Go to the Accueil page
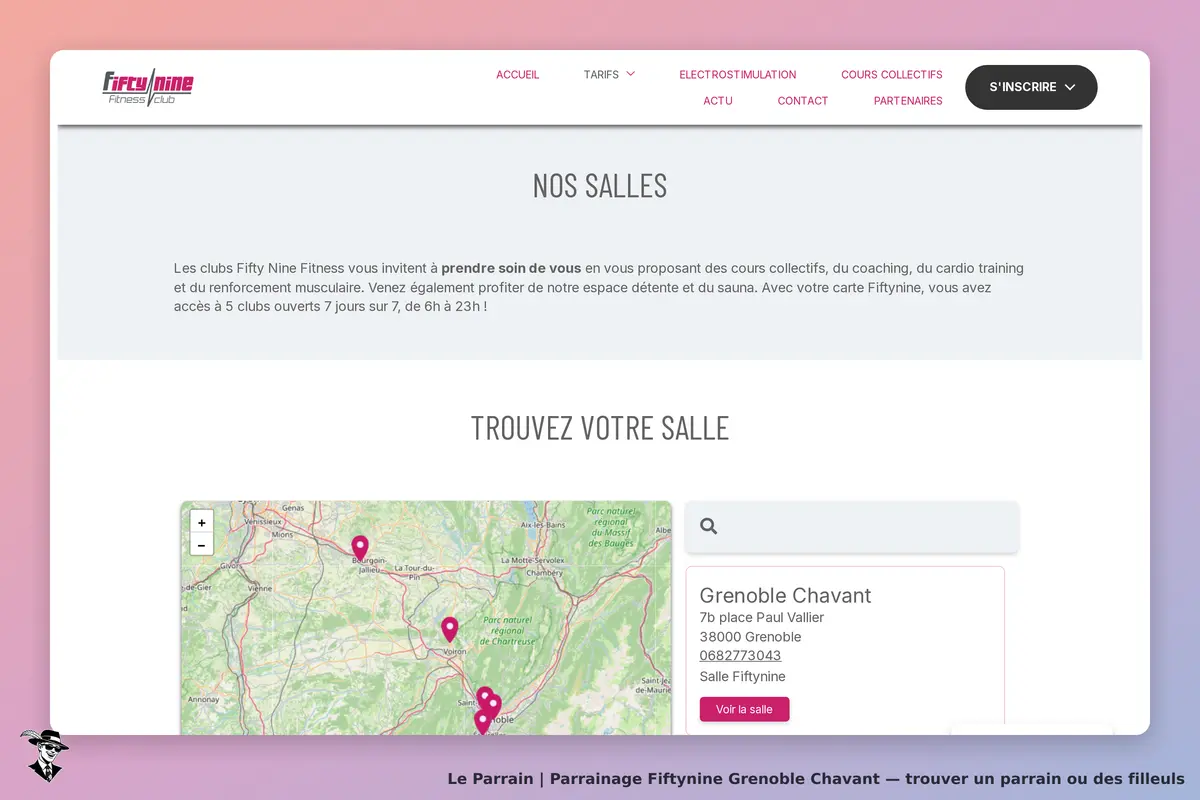Image resolution: width=1200 pixels, height=800 pixels. pyautogui.click(x=518, y=75)
